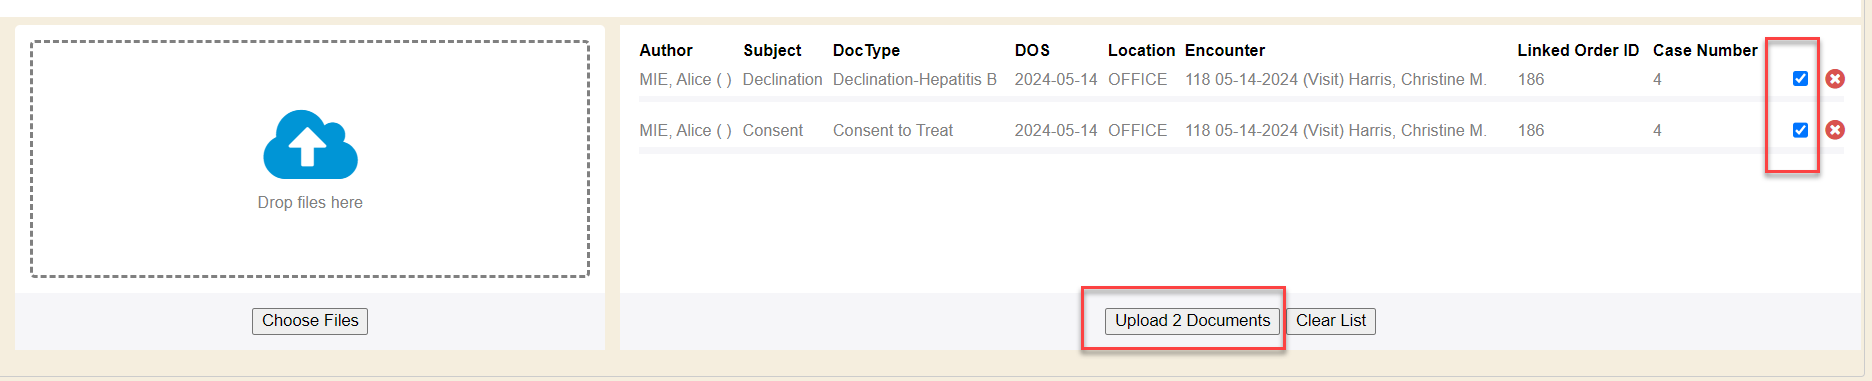Click the Consent to Treat doc type cell
Viewport: 1872px width, 381px height.
(x=893, y=130)
